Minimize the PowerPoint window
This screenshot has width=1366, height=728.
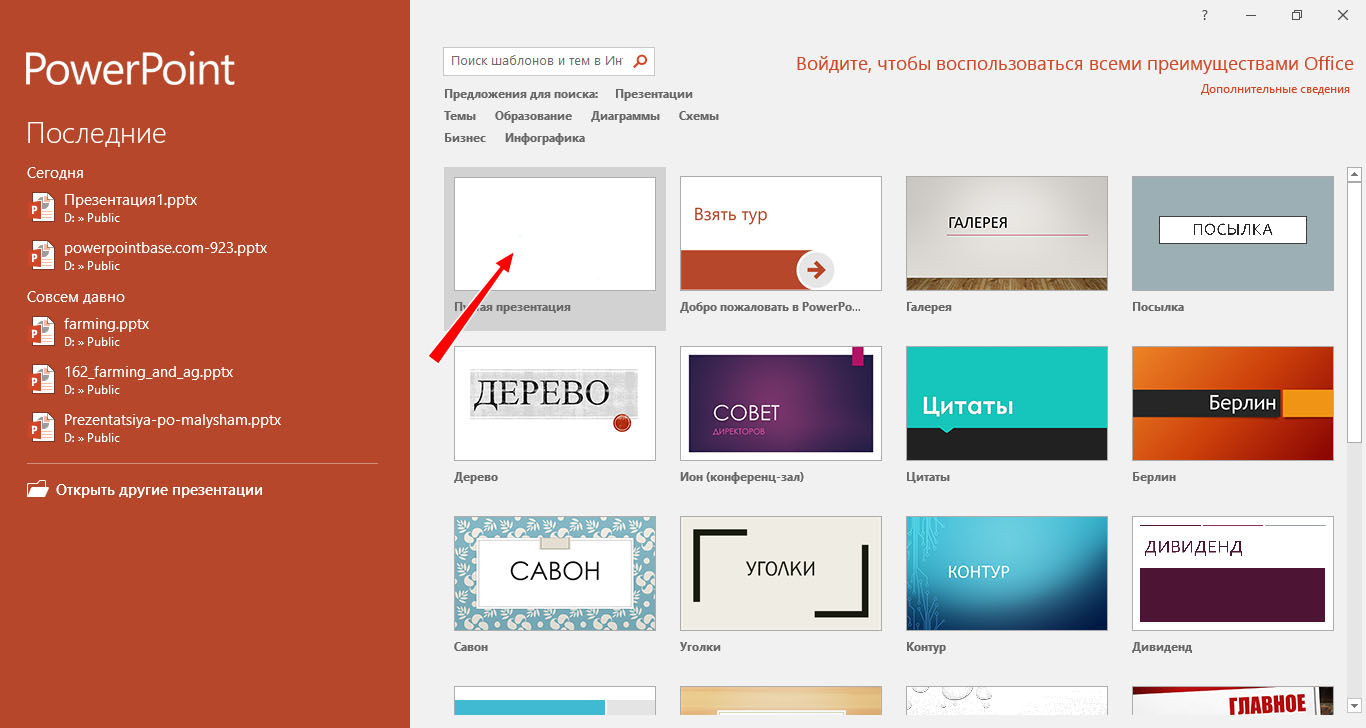point(1251,15)
